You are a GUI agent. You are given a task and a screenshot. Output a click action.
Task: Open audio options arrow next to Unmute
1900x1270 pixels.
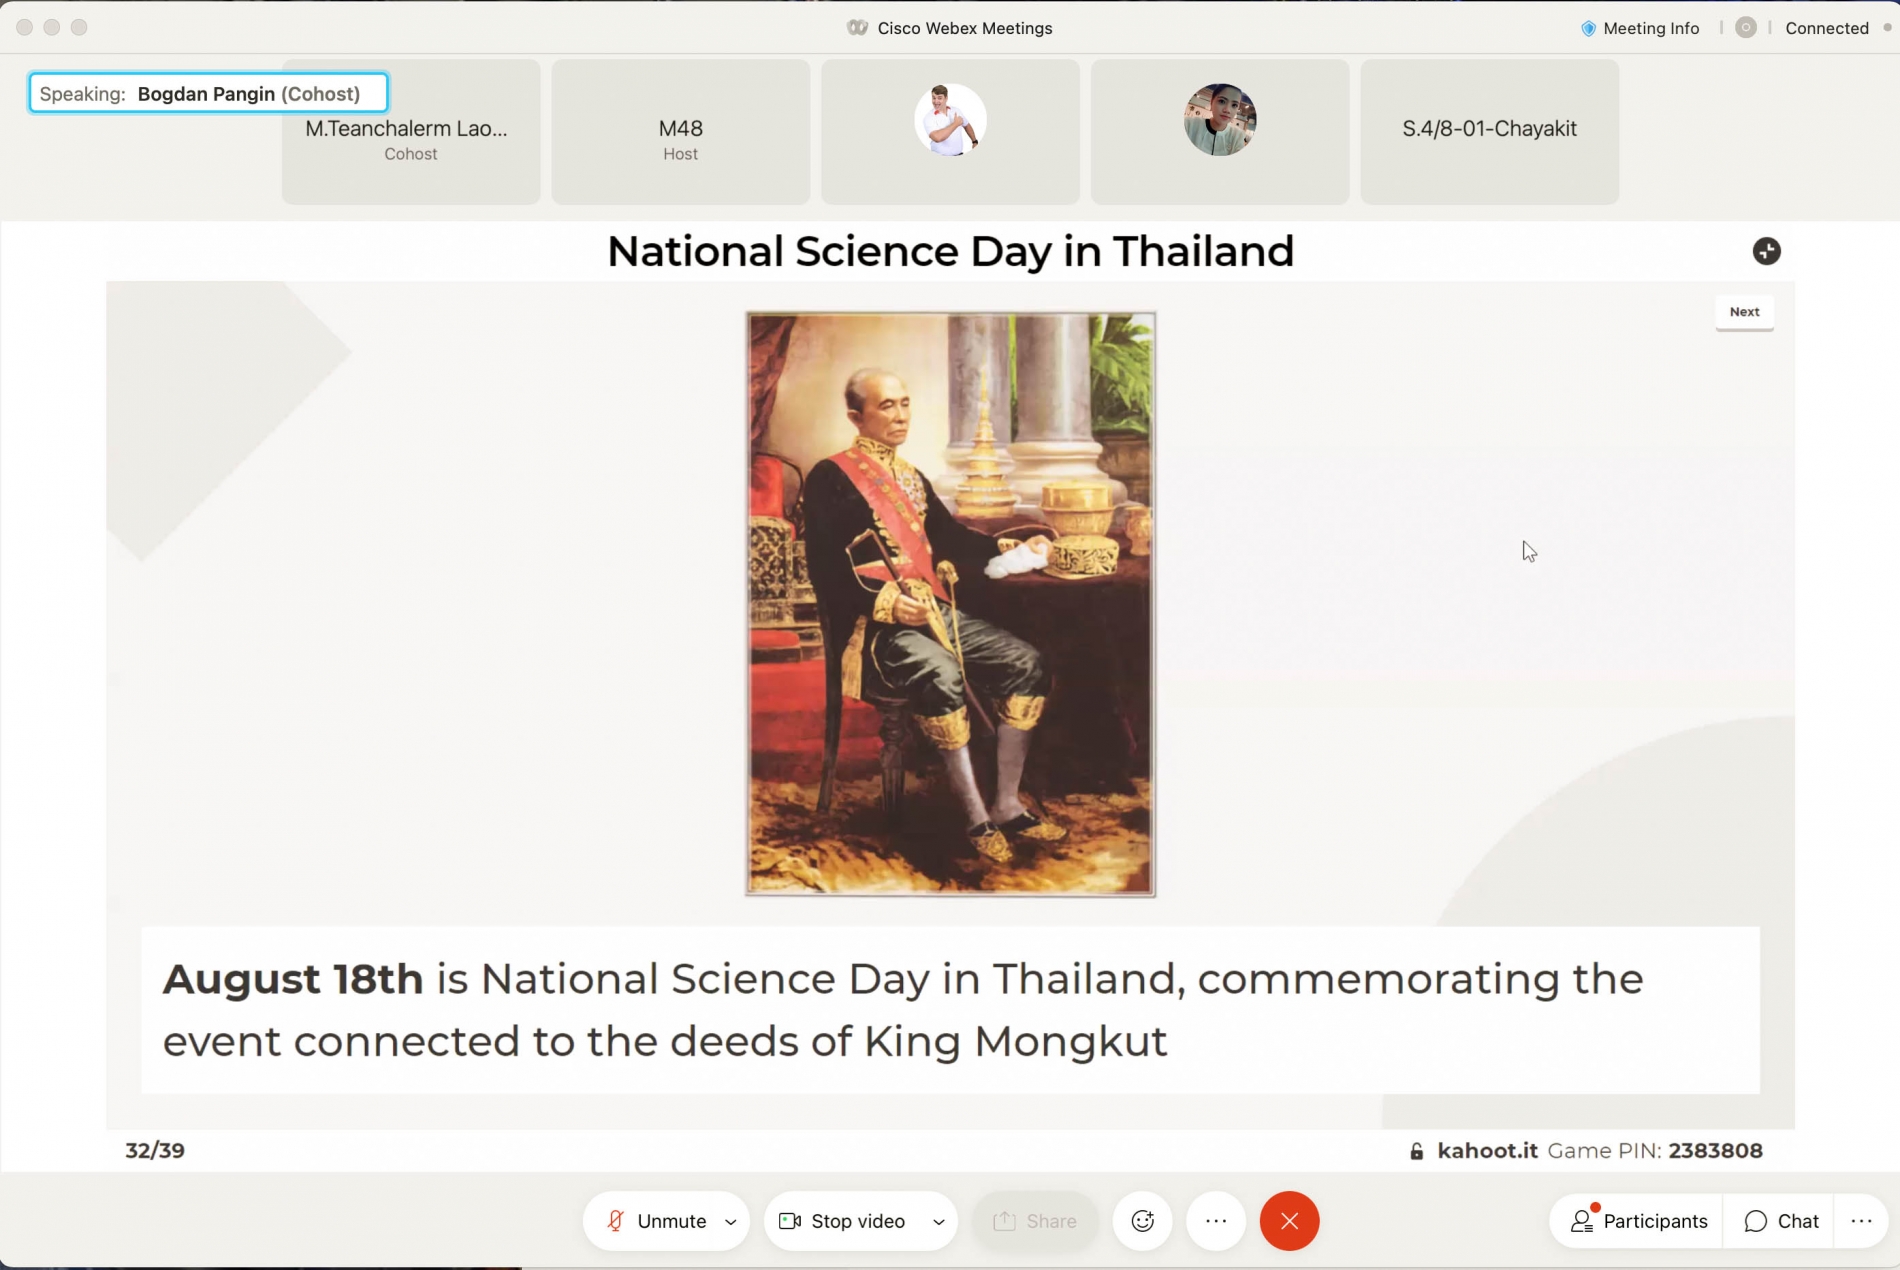[x=731, y=1222]
